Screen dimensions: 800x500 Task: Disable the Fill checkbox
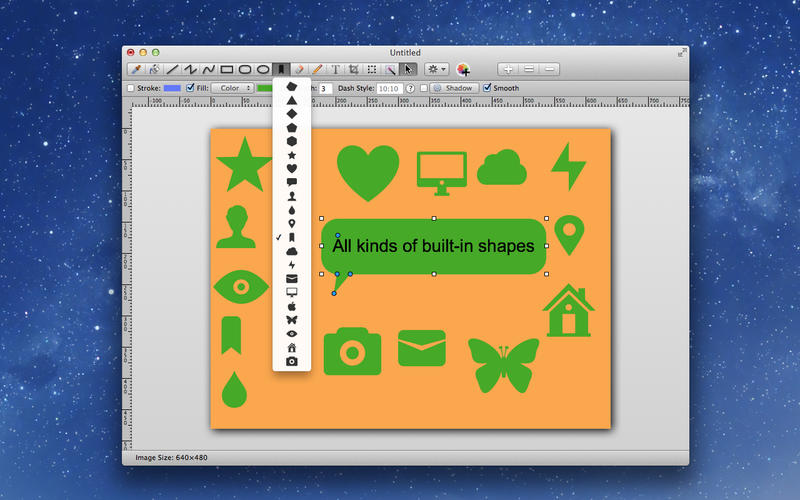click(x=191, y=88)
